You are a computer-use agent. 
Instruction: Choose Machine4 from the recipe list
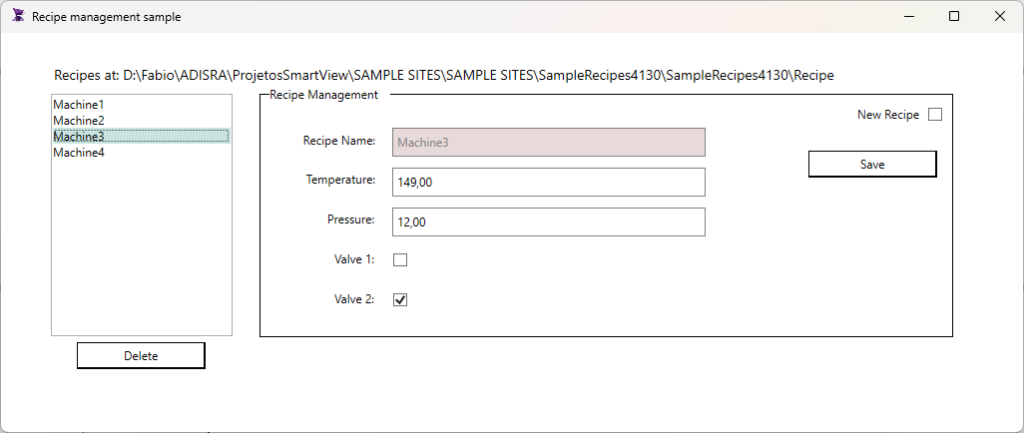pyautogui.click(x=79, y=152)
